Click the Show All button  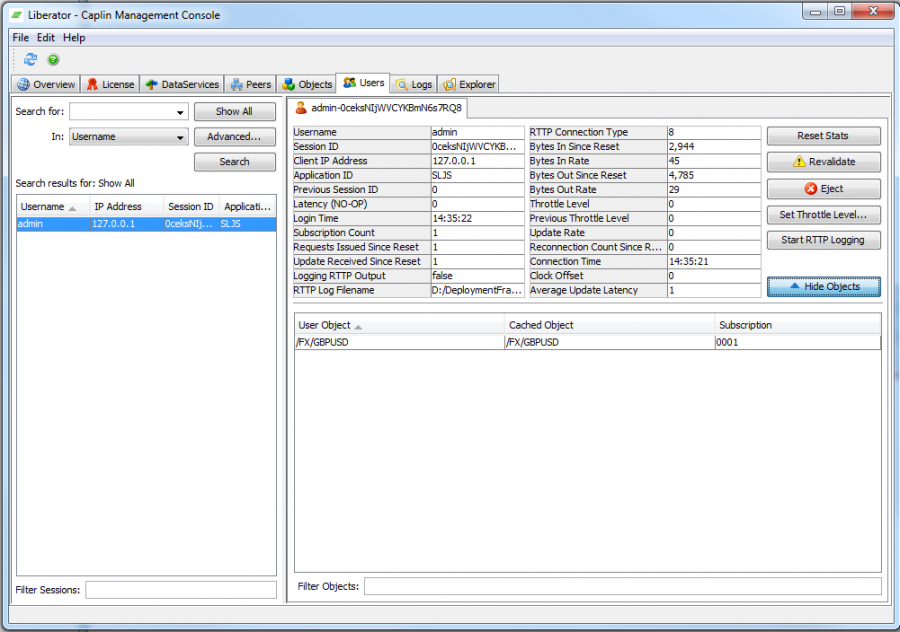[234, 111]
